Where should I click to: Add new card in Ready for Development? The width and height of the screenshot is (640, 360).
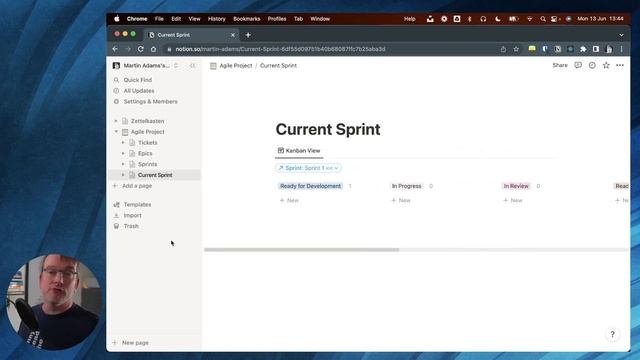click(289, 200)
